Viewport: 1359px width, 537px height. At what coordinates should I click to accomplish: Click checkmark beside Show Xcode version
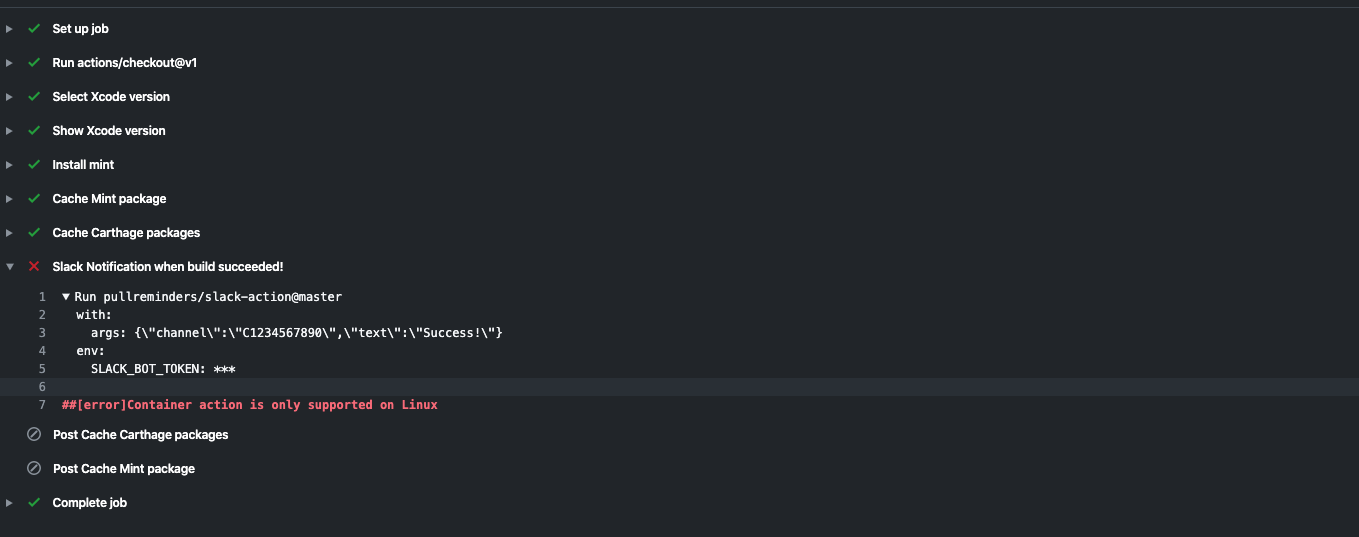34,131
